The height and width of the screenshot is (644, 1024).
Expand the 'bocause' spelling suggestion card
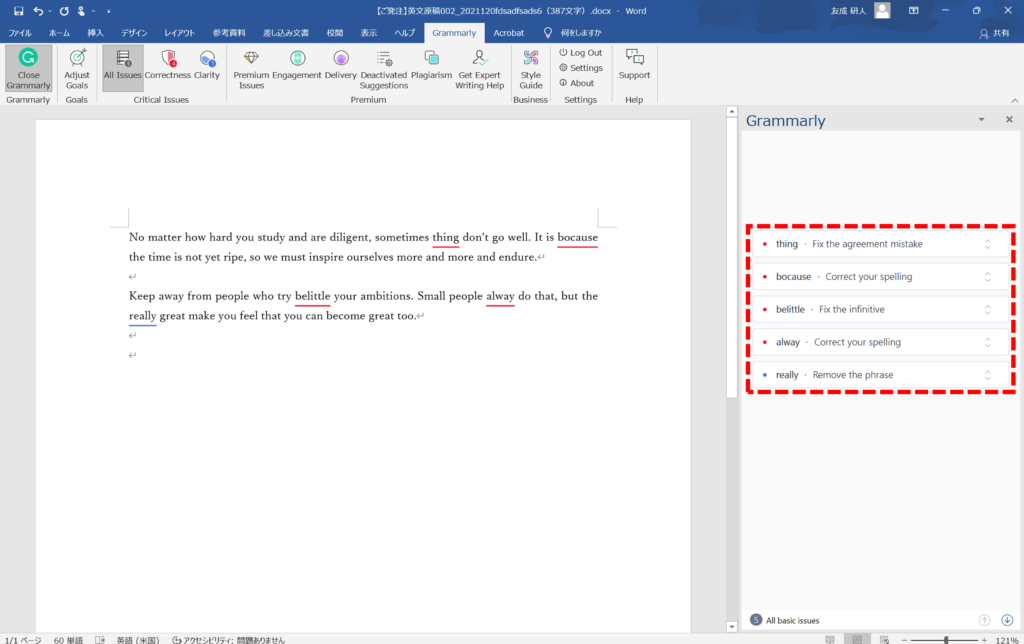[987, 277]
